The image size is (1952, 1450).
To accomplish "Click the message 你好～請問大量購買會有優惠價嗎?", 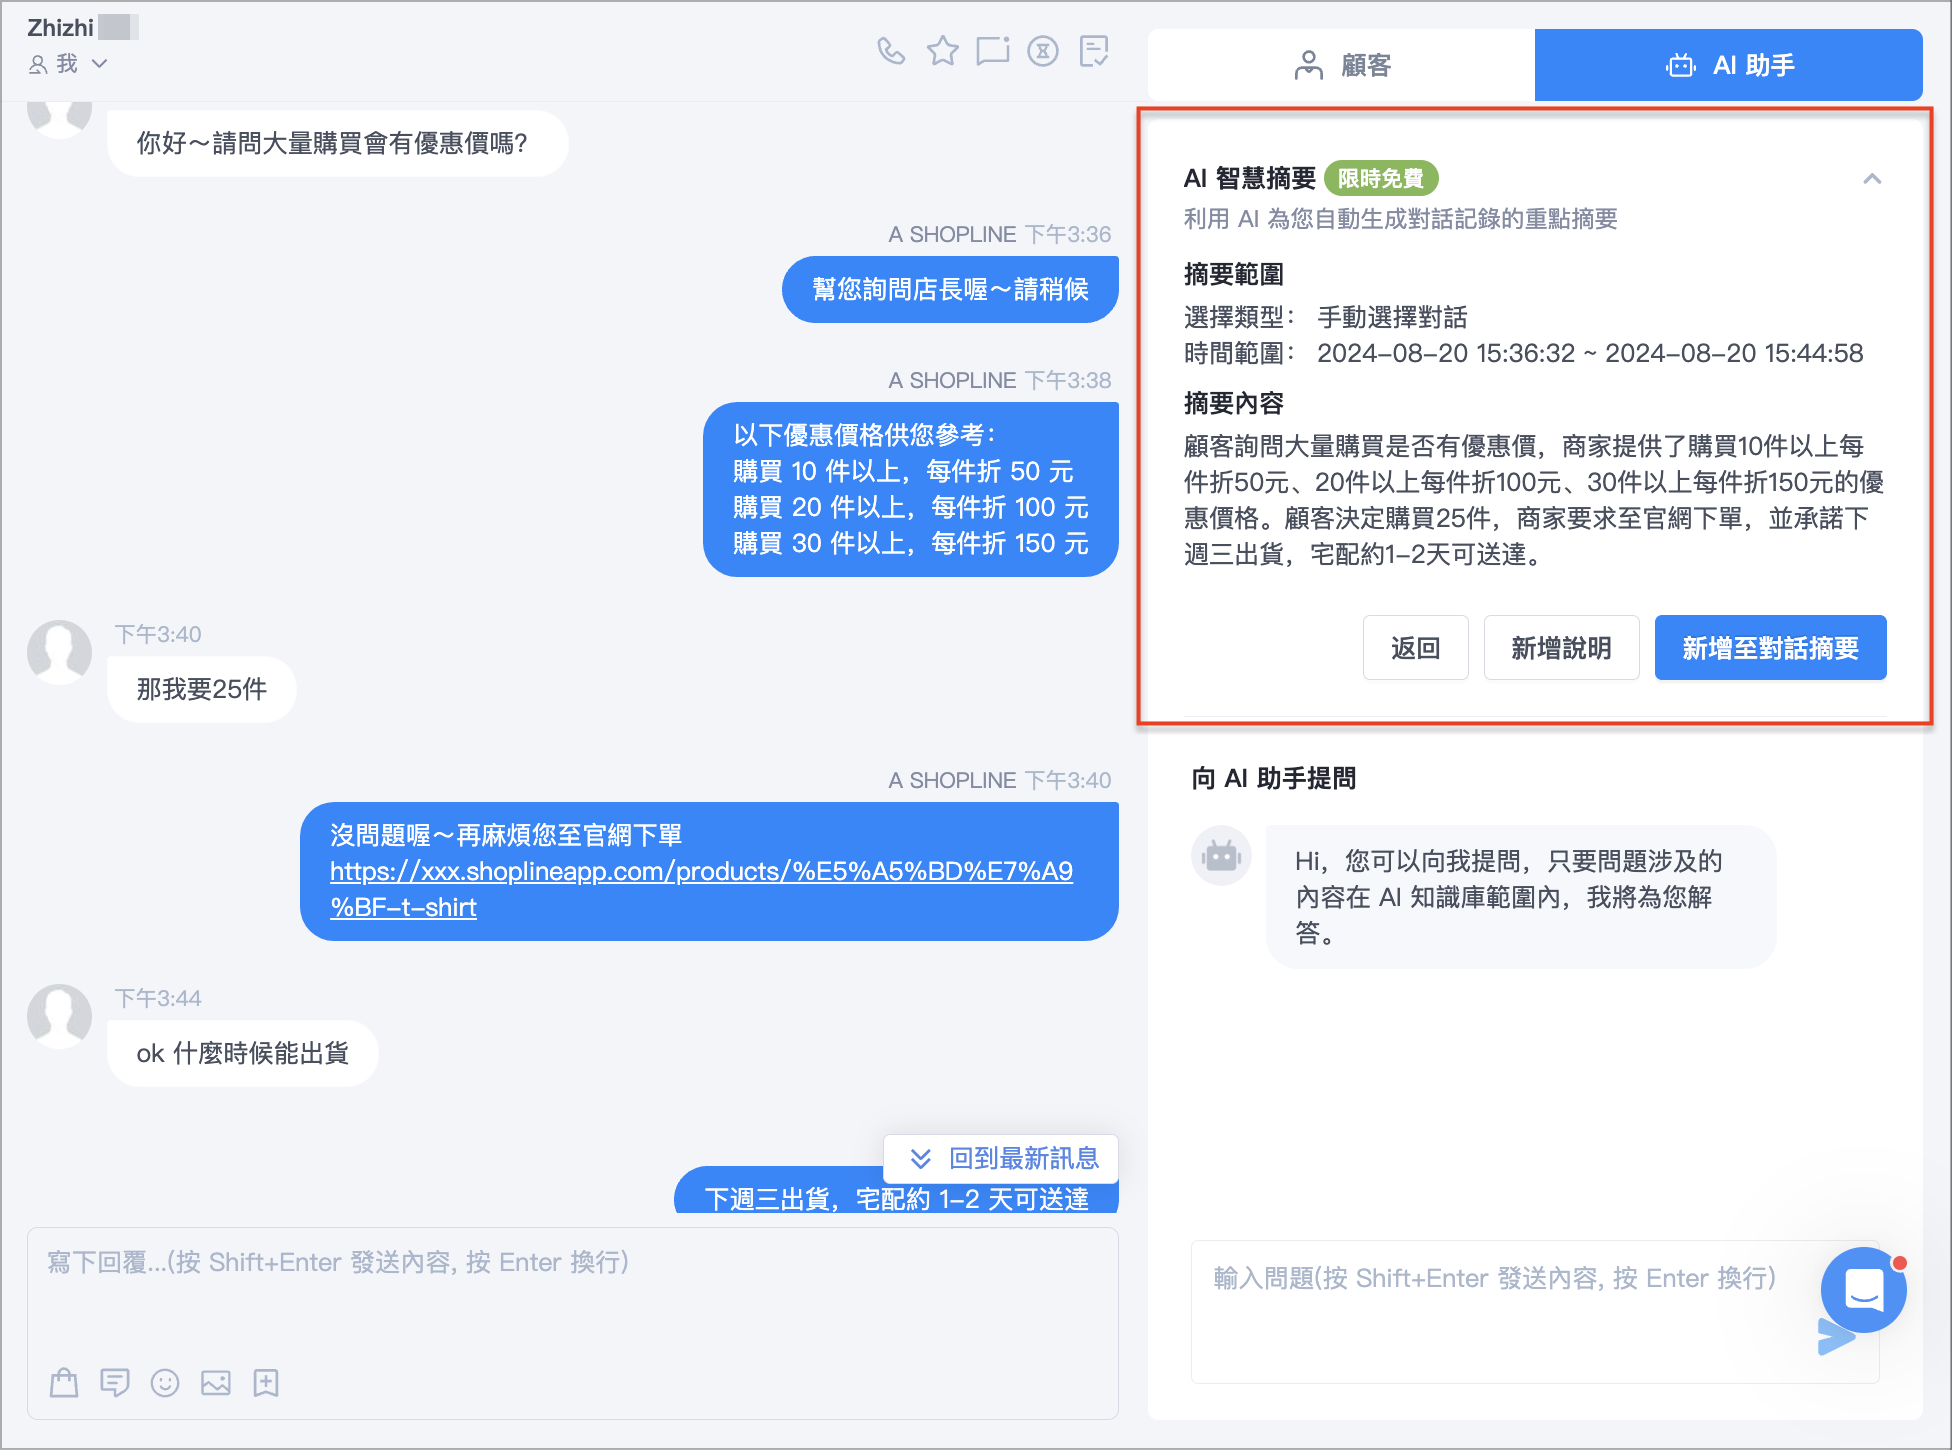I will [x=338, y=143].
